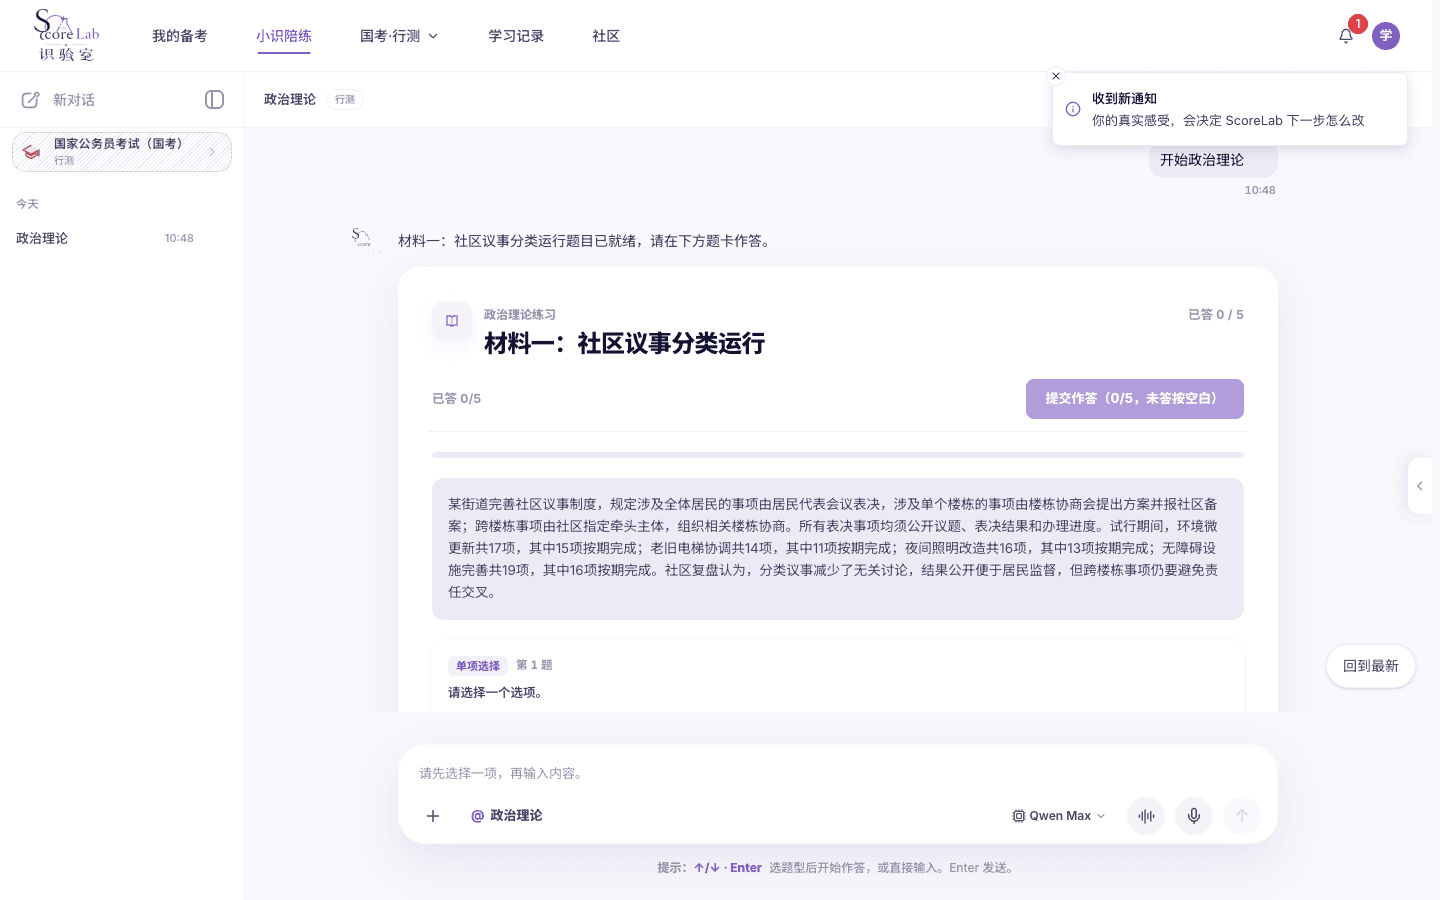This screenshot has height=900, width=1440.
Task: Collapse the sidebar panel icon
Action: 214,100
